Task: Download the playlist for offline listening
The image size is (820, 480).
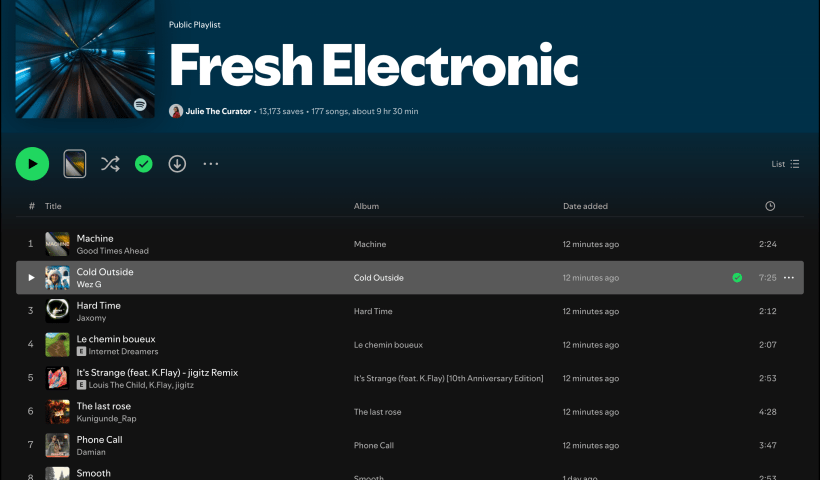Action: tap(177, 164)
